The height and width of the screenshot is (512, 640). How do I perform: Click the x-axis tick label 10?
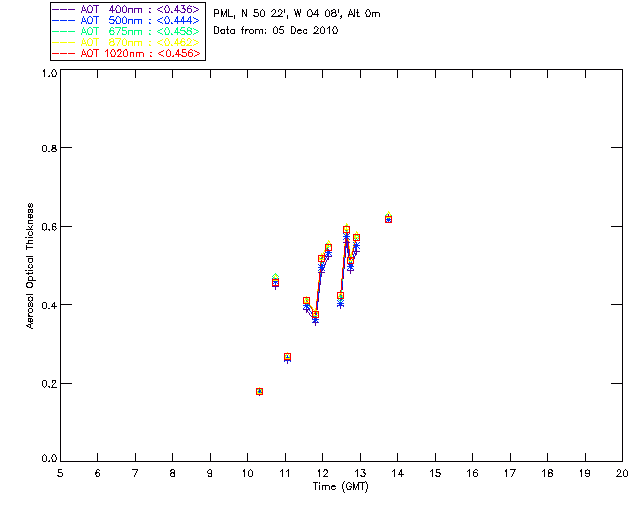(x=247, y=473)
